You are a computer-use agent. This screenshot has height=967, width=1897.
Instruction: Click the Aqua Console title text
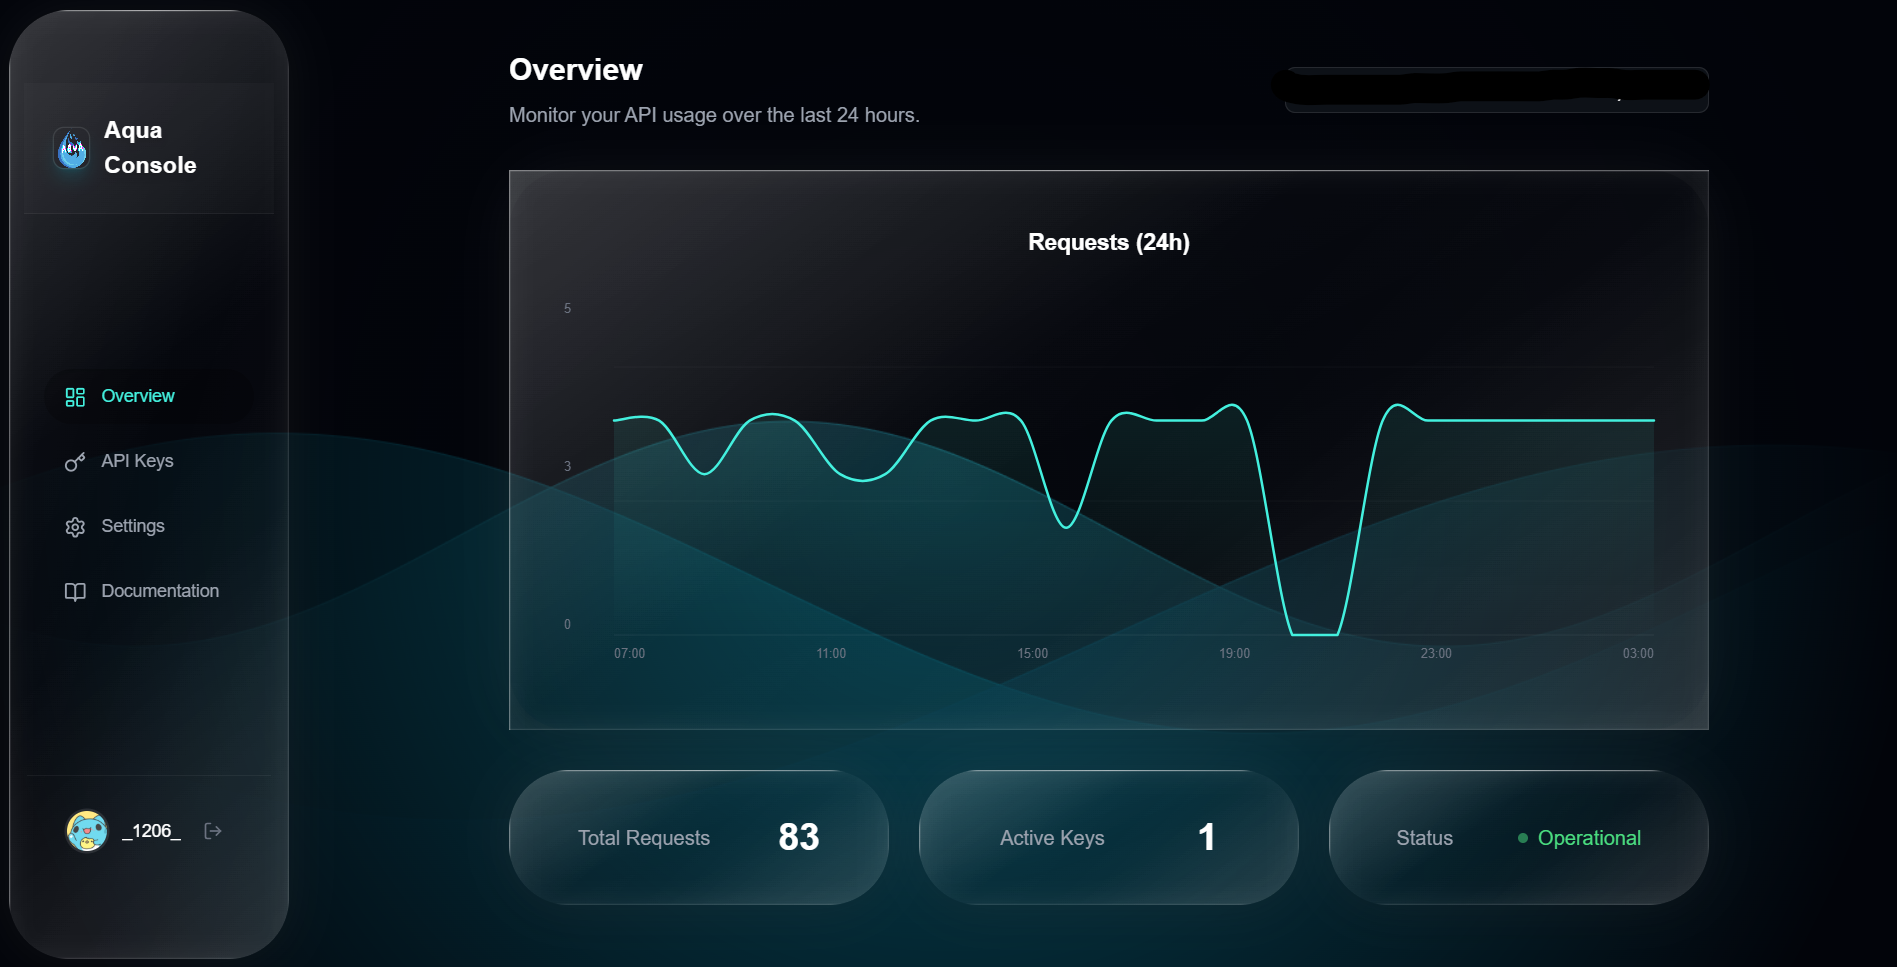pos(150,148)
